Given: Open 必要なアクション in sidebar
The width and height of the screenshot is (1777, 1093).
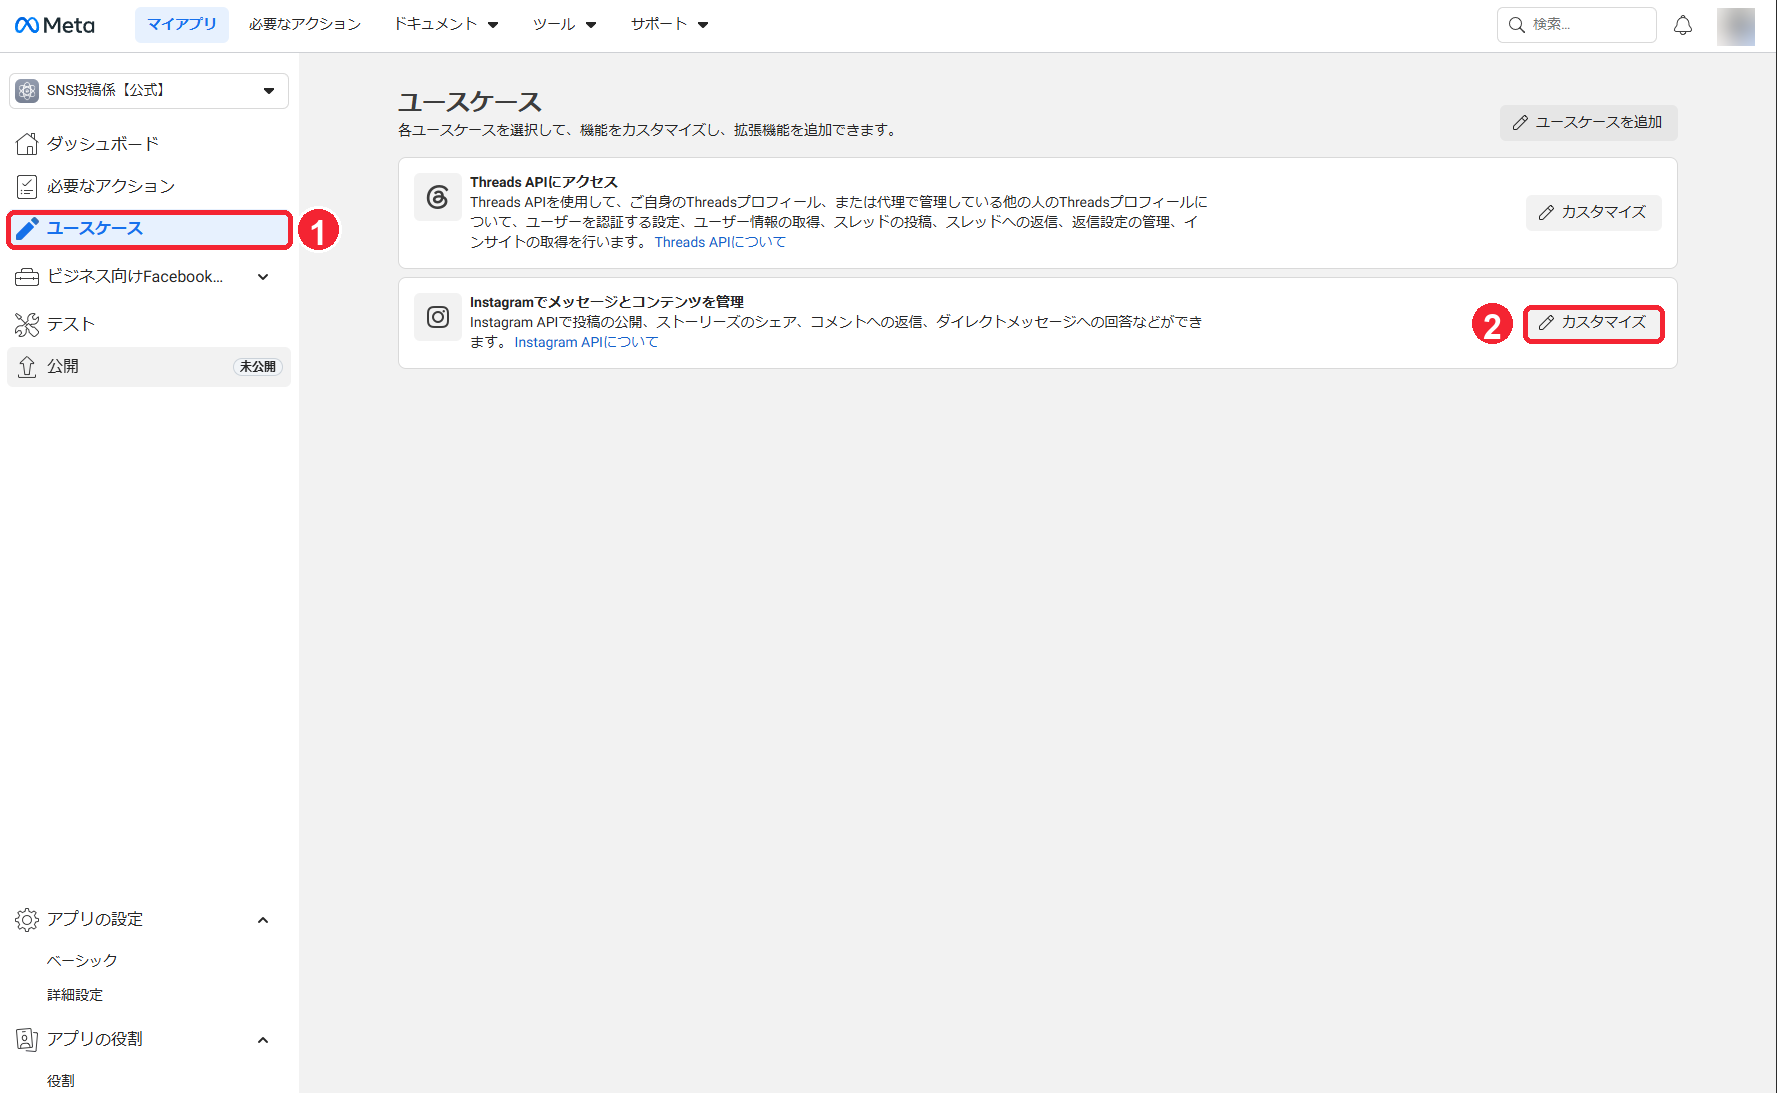Looking at the screenshot, I should click(149, 186).
